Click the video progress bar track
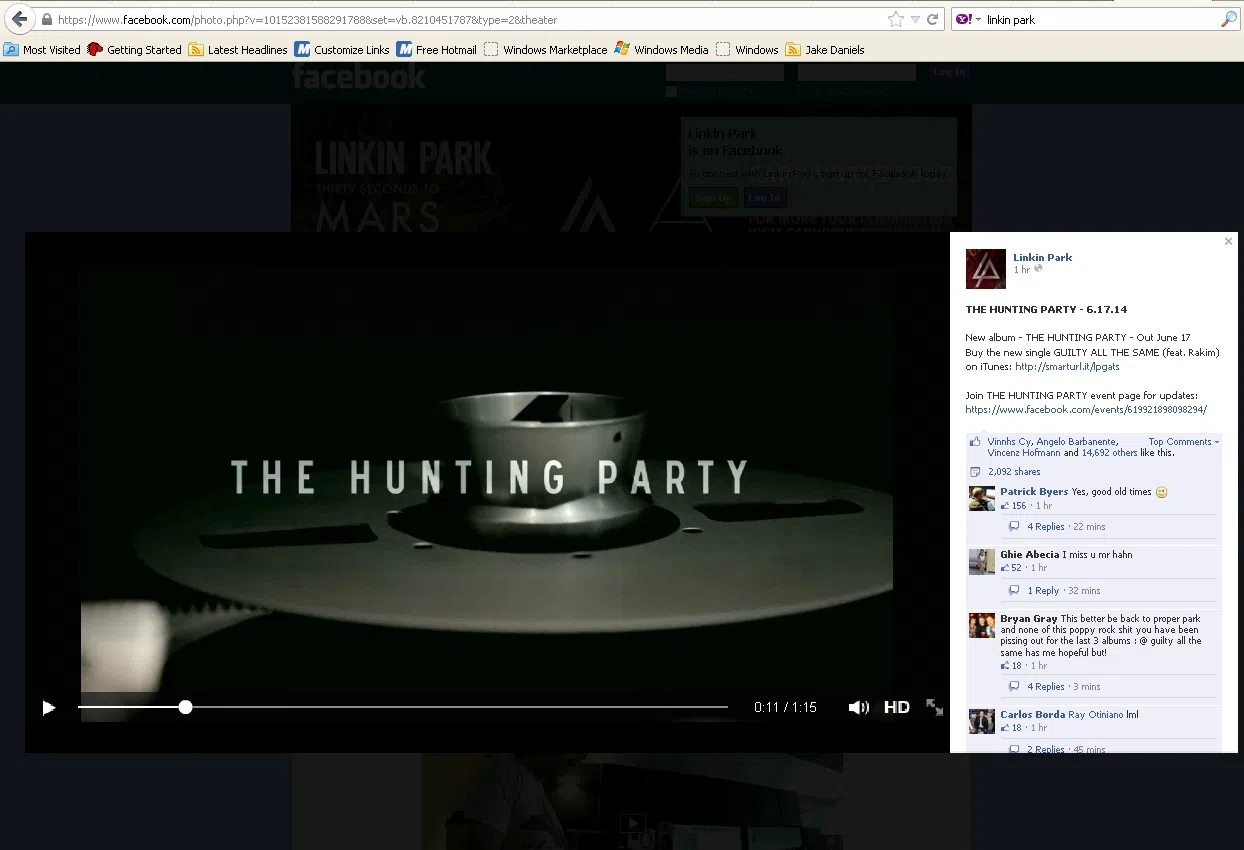The width and height of the screenshot is (1244, 850). point(403,707)
